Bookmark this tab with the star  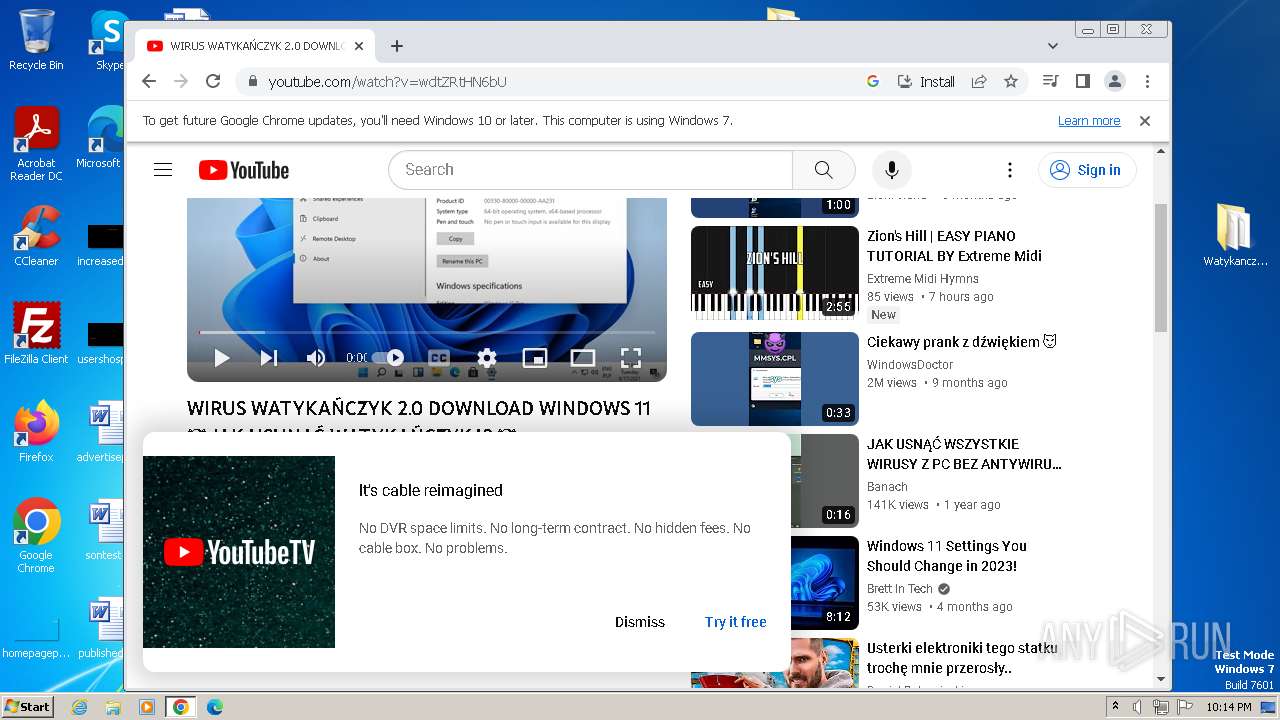[1011, 82]
